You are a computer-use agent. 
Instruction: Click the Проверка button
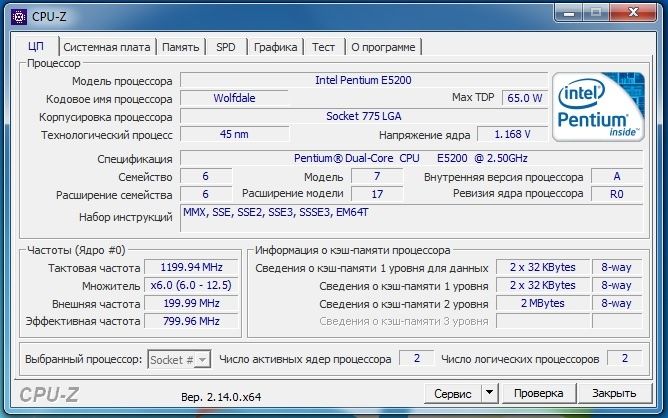538,393
